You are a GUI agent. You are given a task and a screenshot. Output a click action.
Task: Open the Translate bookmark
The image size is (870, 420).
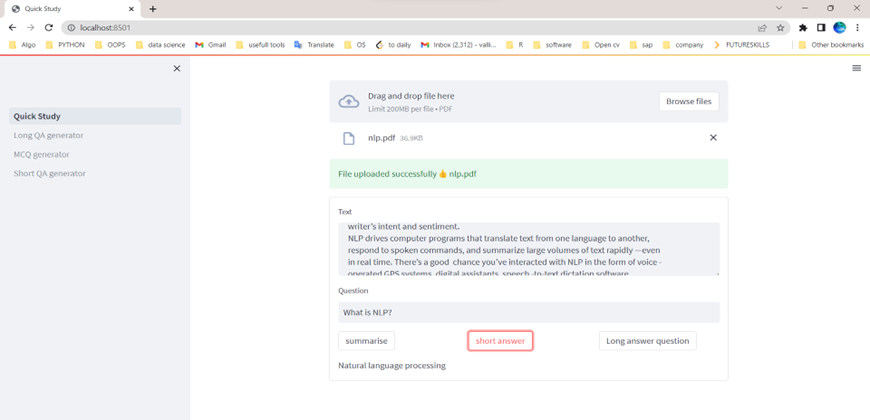click(314, 45)
